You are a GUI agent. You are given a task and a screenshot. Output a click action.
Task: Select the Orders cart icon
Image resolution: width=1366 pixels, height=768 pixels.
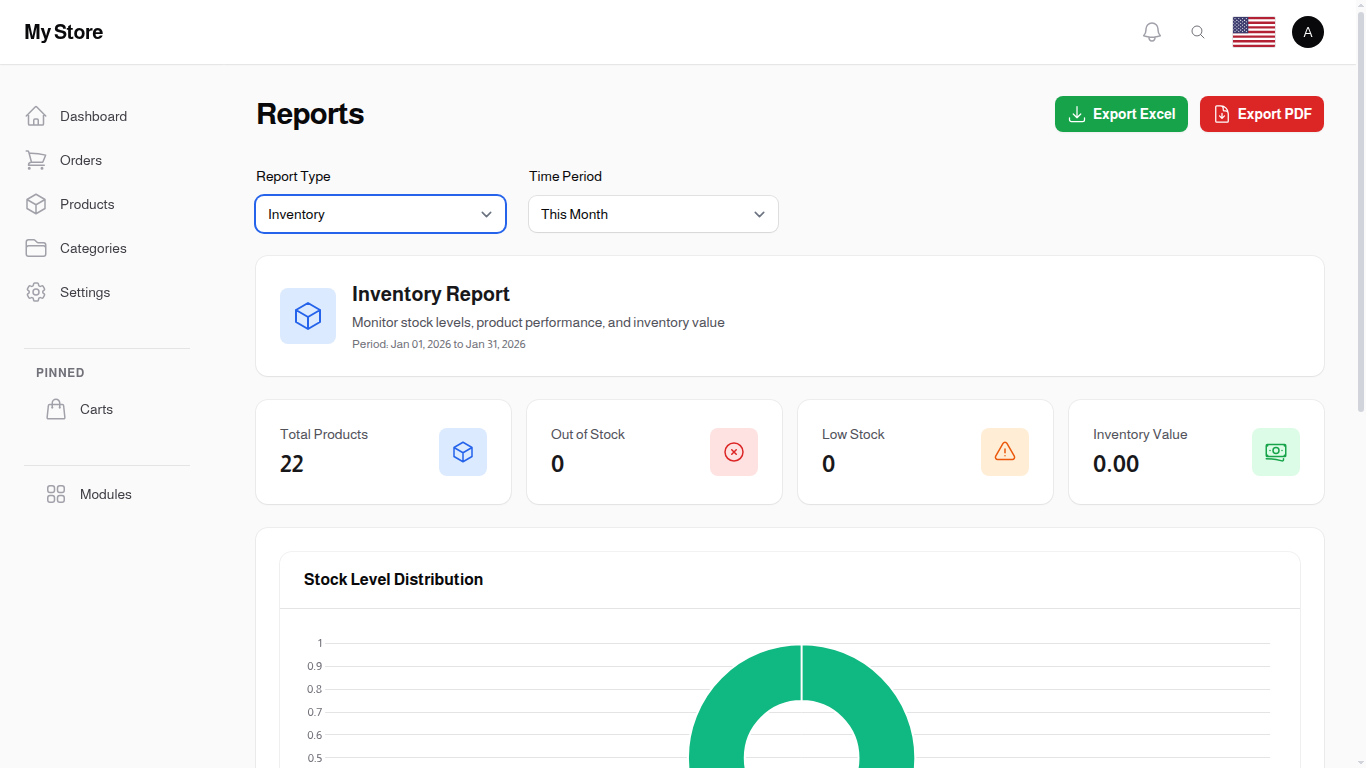click(36, 160)
